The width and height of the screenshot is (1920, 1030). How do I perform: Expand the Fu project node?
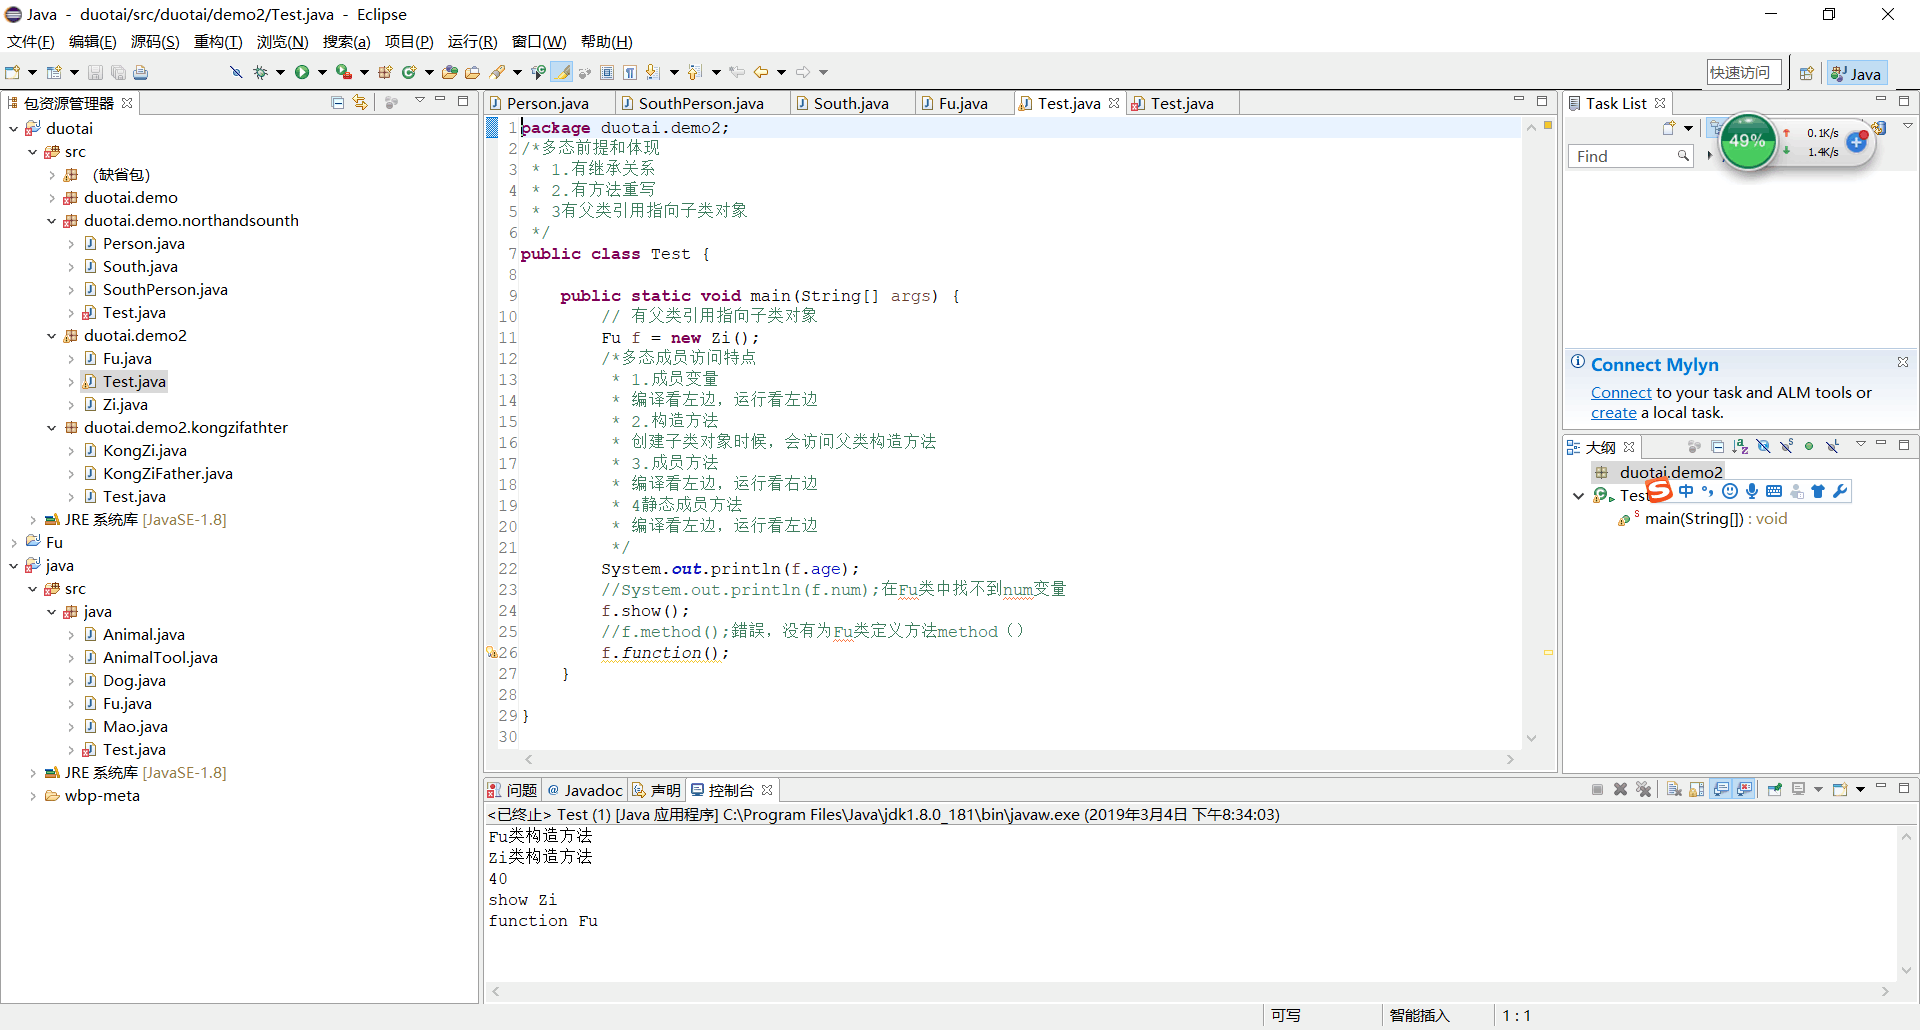coord(13,543)
